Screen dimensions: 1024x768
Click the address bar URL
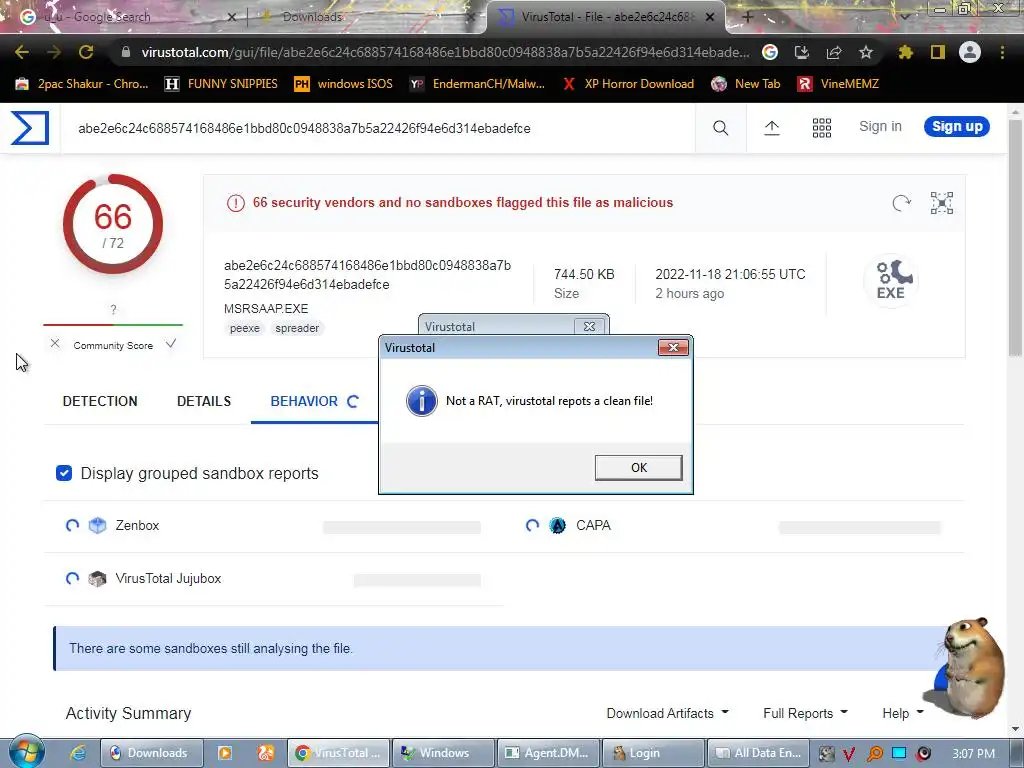(445, 52)
